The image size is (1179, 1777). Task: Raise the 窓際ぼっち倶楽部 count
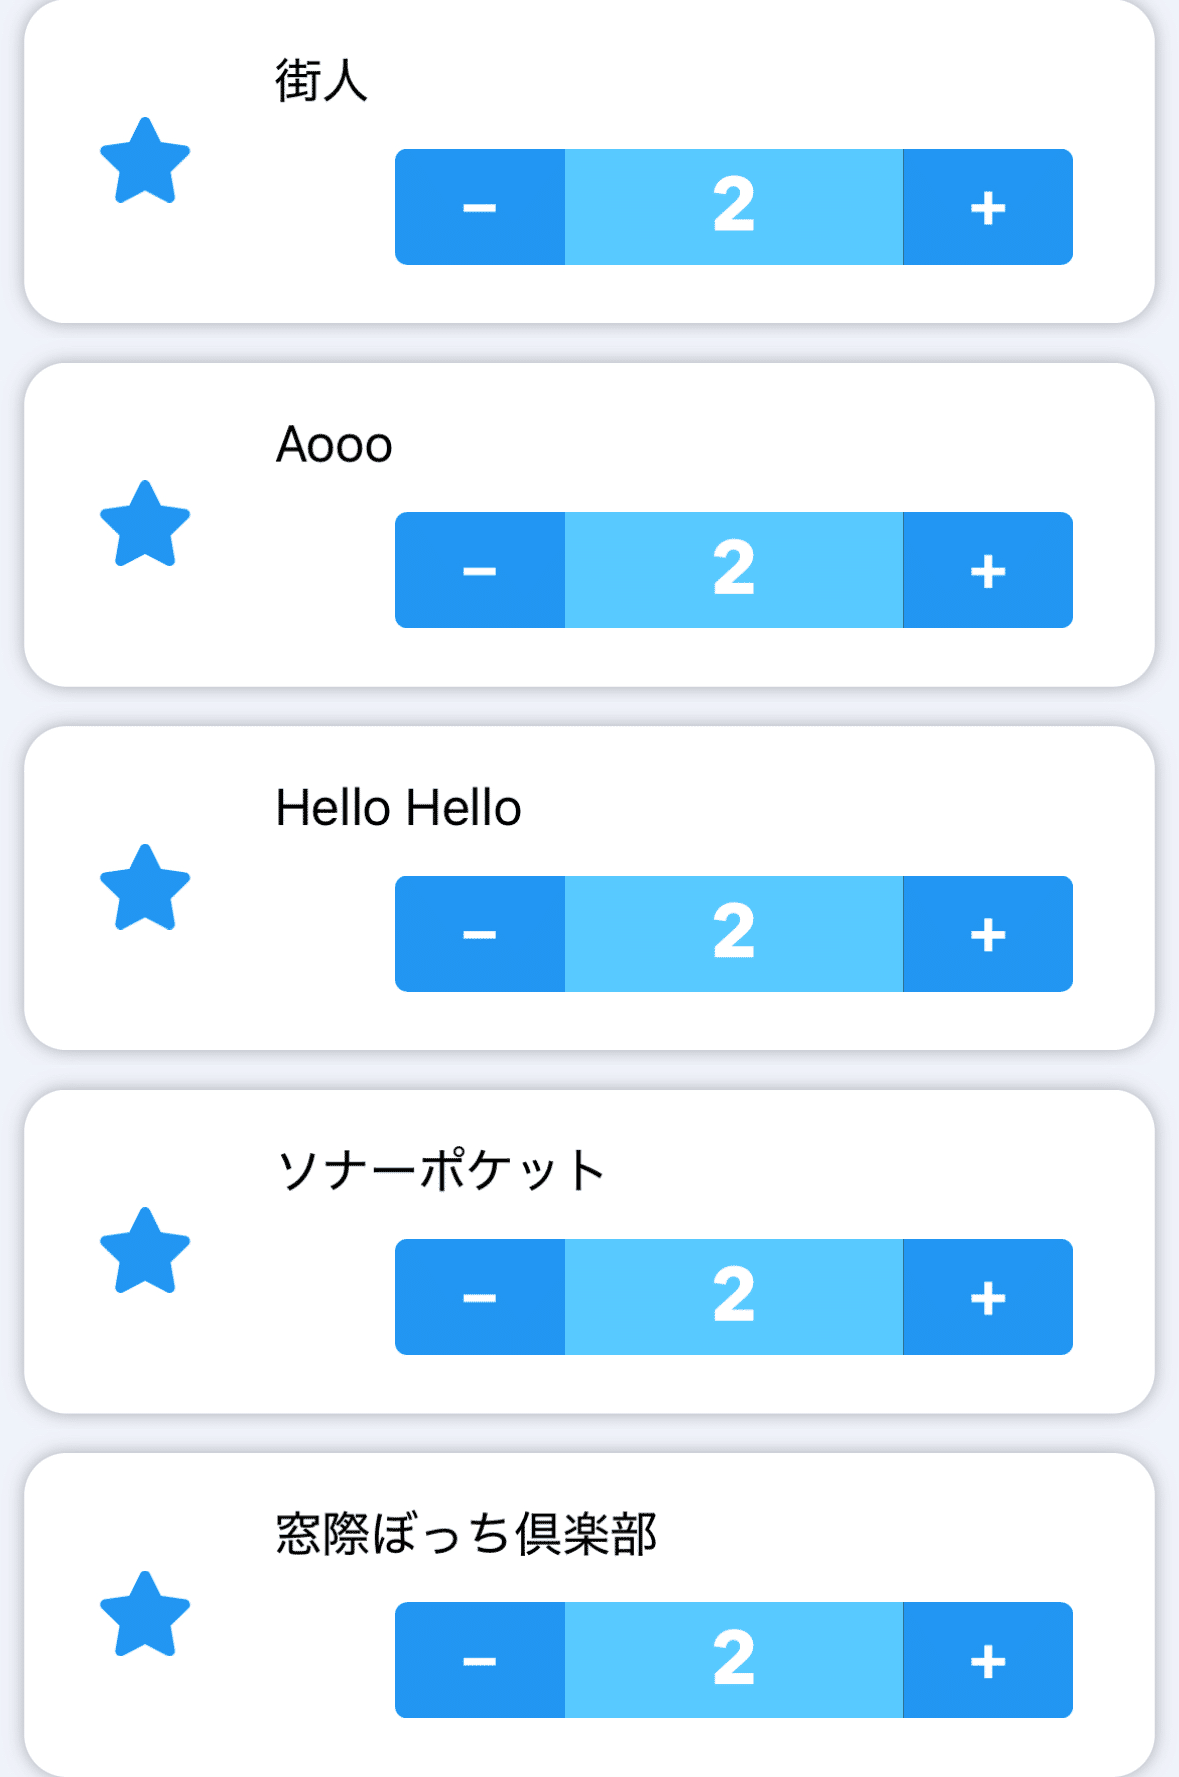pyautogui.click(x=987, y=1660)
